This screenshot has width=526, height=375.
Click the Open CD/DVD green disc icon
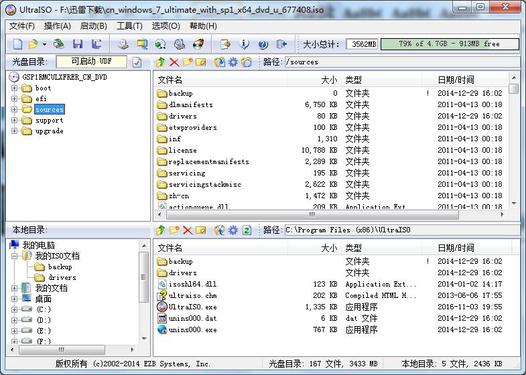coord(59,44)
